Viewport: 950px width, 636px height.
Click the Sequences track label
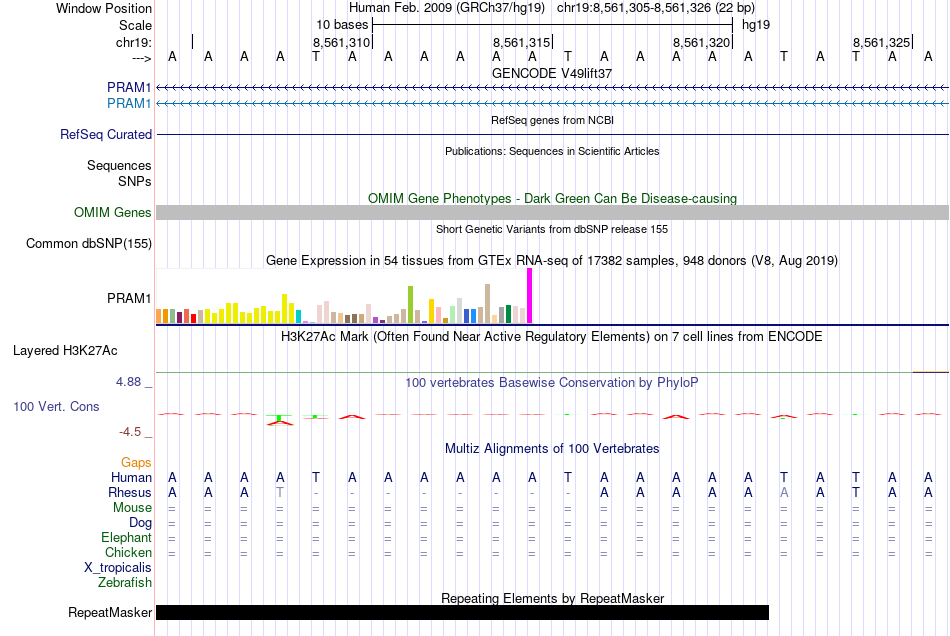click(119, 165)
